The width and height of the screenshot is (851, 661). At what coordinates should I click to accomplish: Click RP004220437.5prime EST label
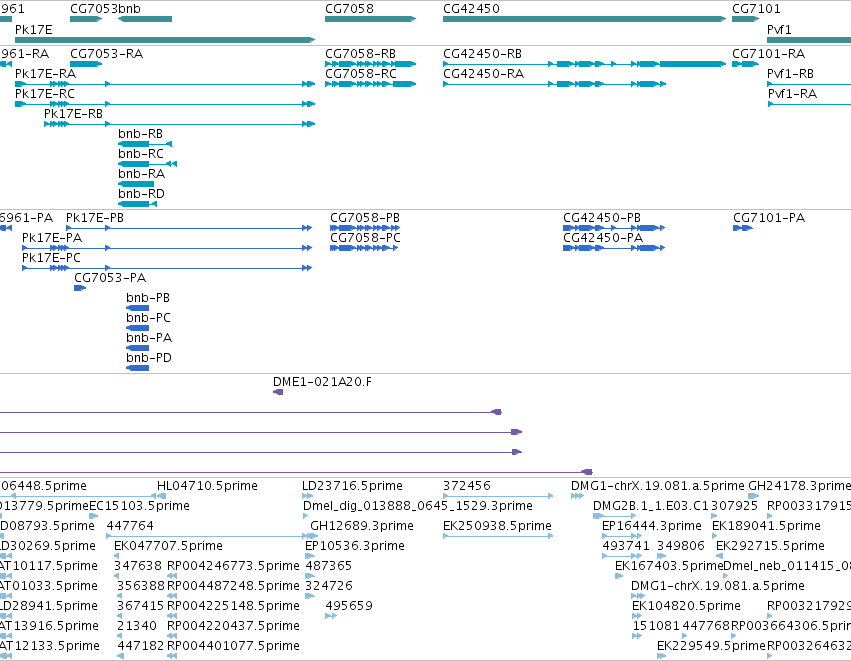(x=233, y=626)
